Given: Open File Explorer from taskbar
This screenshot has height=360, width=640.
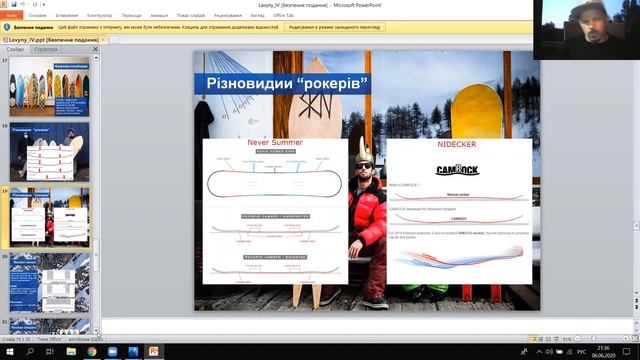Looking at the screenshot, I should (71, 351).
